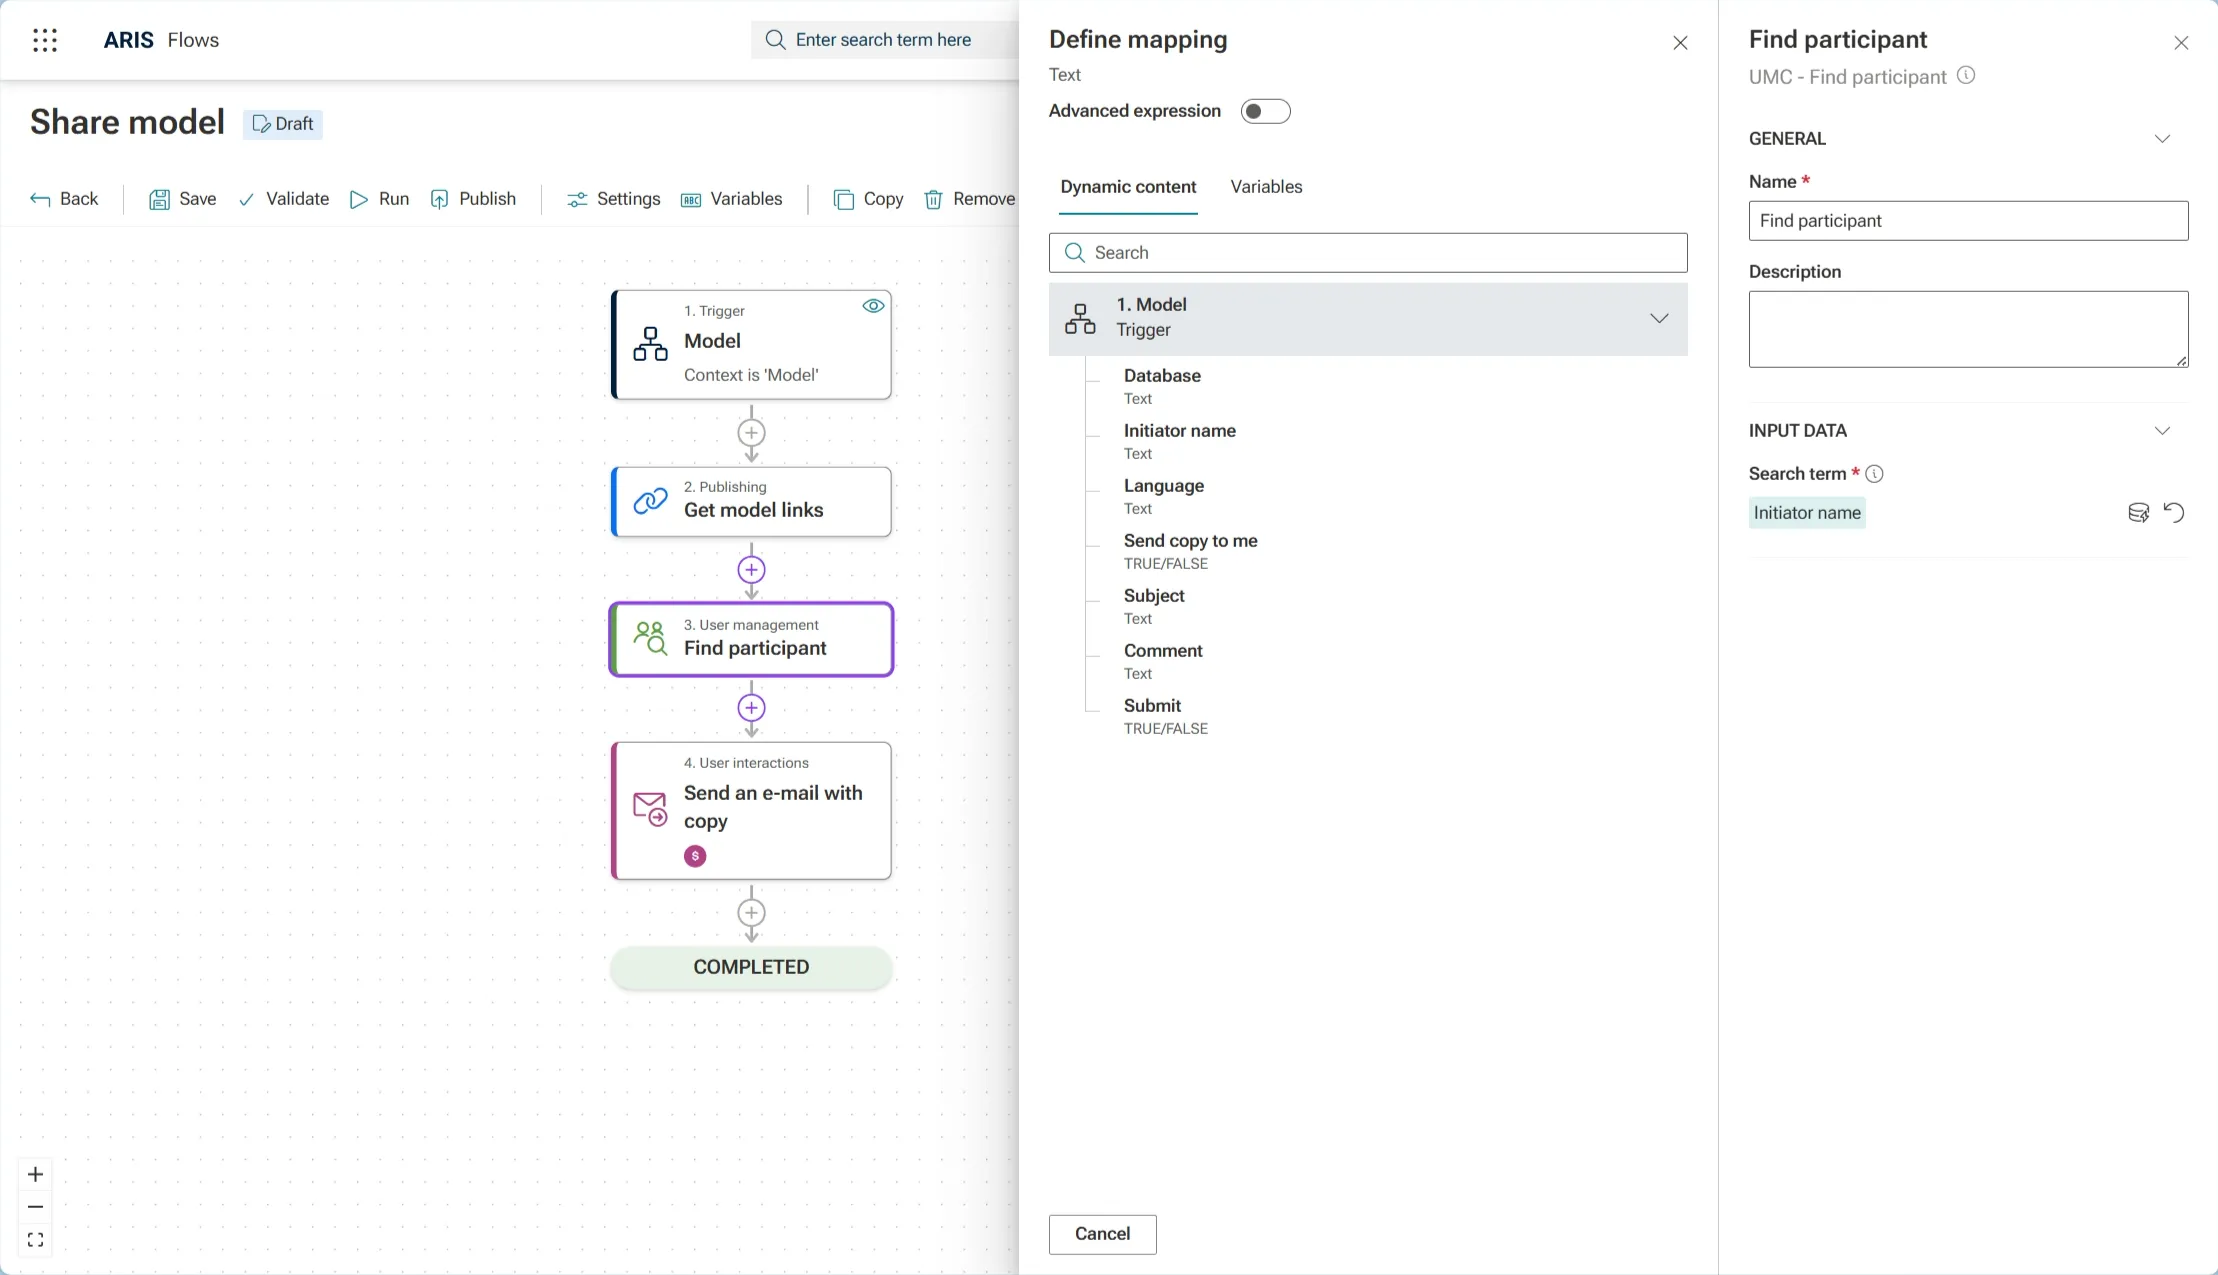Viewport: 2218px width, 1275px height.
Task: Toggle the Advanced expression switch
Action: (x=1265, y=111)
